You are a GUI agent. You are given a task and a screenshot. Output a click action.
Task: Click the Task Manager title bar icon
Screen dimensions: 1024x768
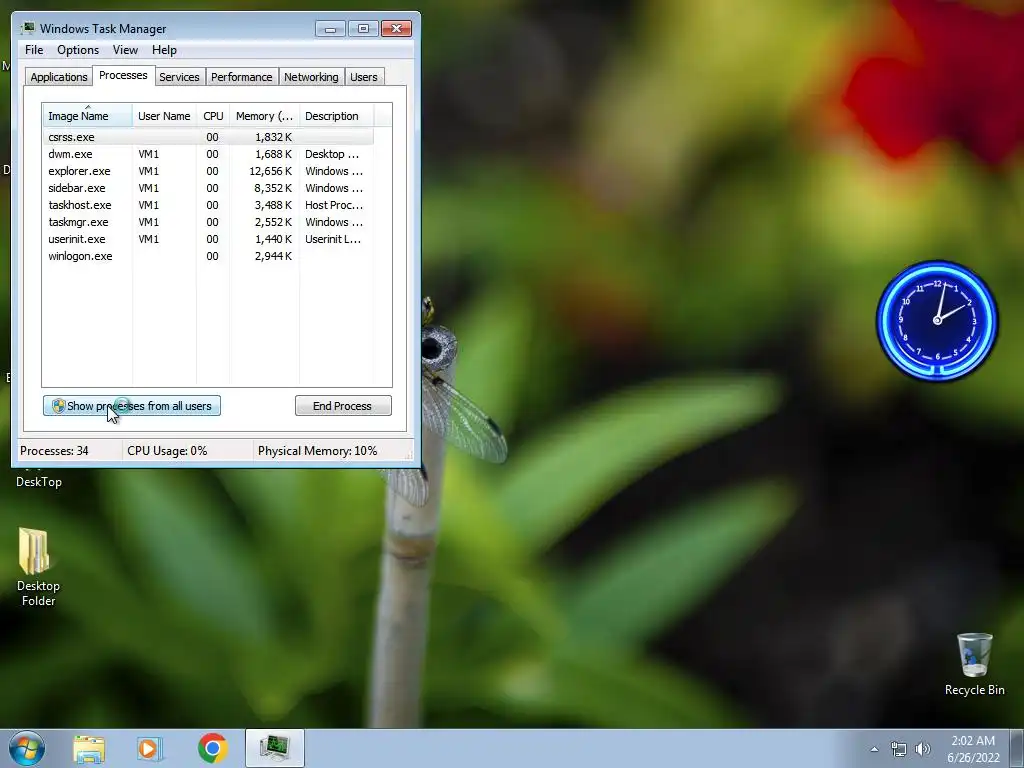tap(27, 28)
